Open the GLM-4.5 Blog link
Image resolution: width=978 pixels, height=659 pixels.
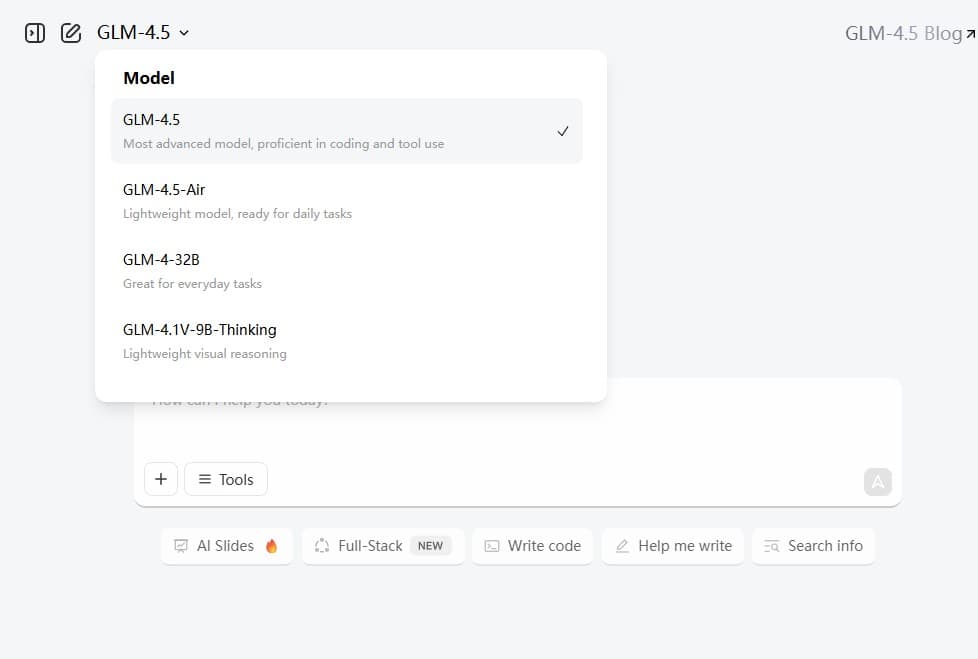tap(910, 33)
